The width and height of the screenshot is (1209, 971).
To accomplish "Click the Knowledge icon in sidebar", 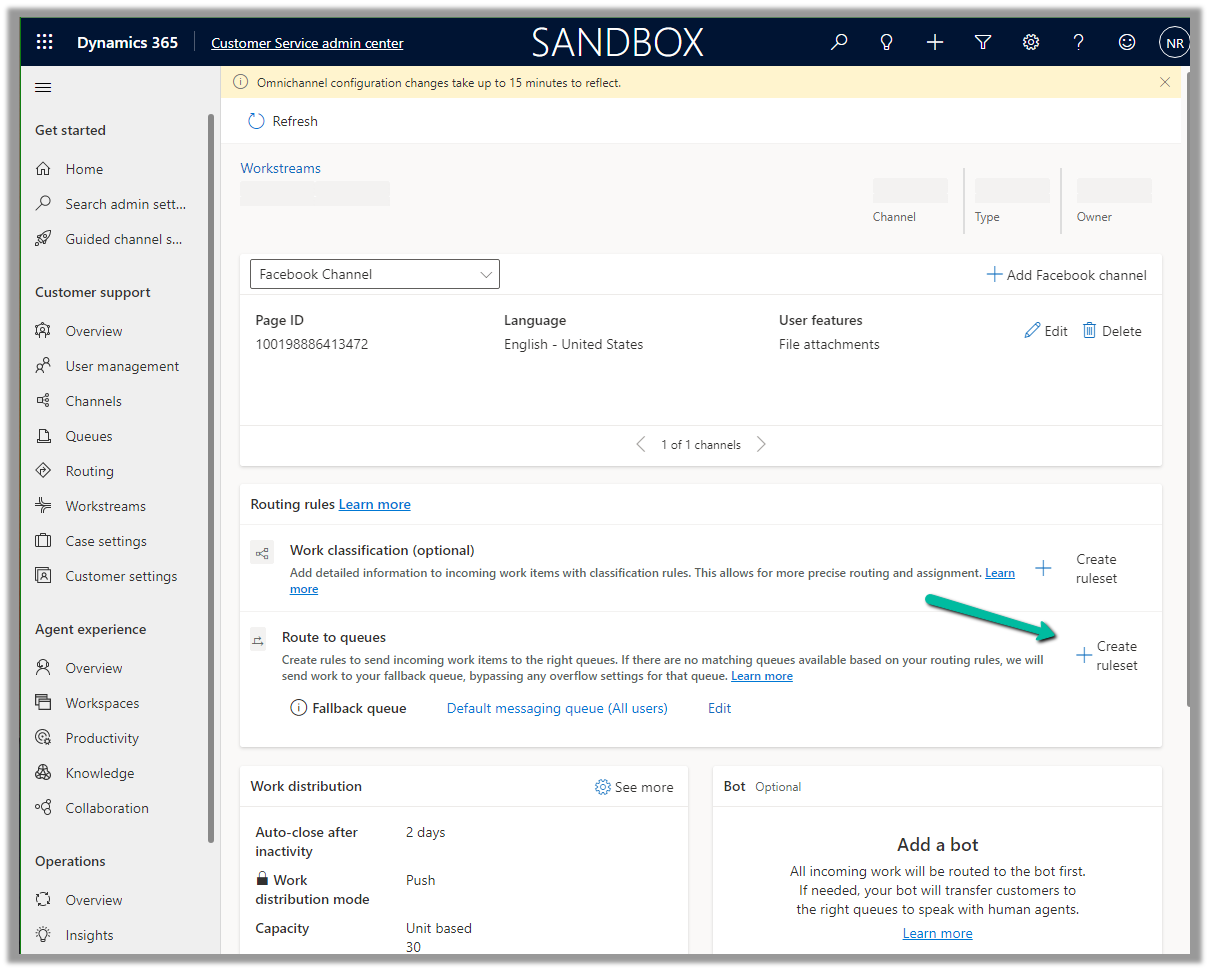I will pos(43,773).
